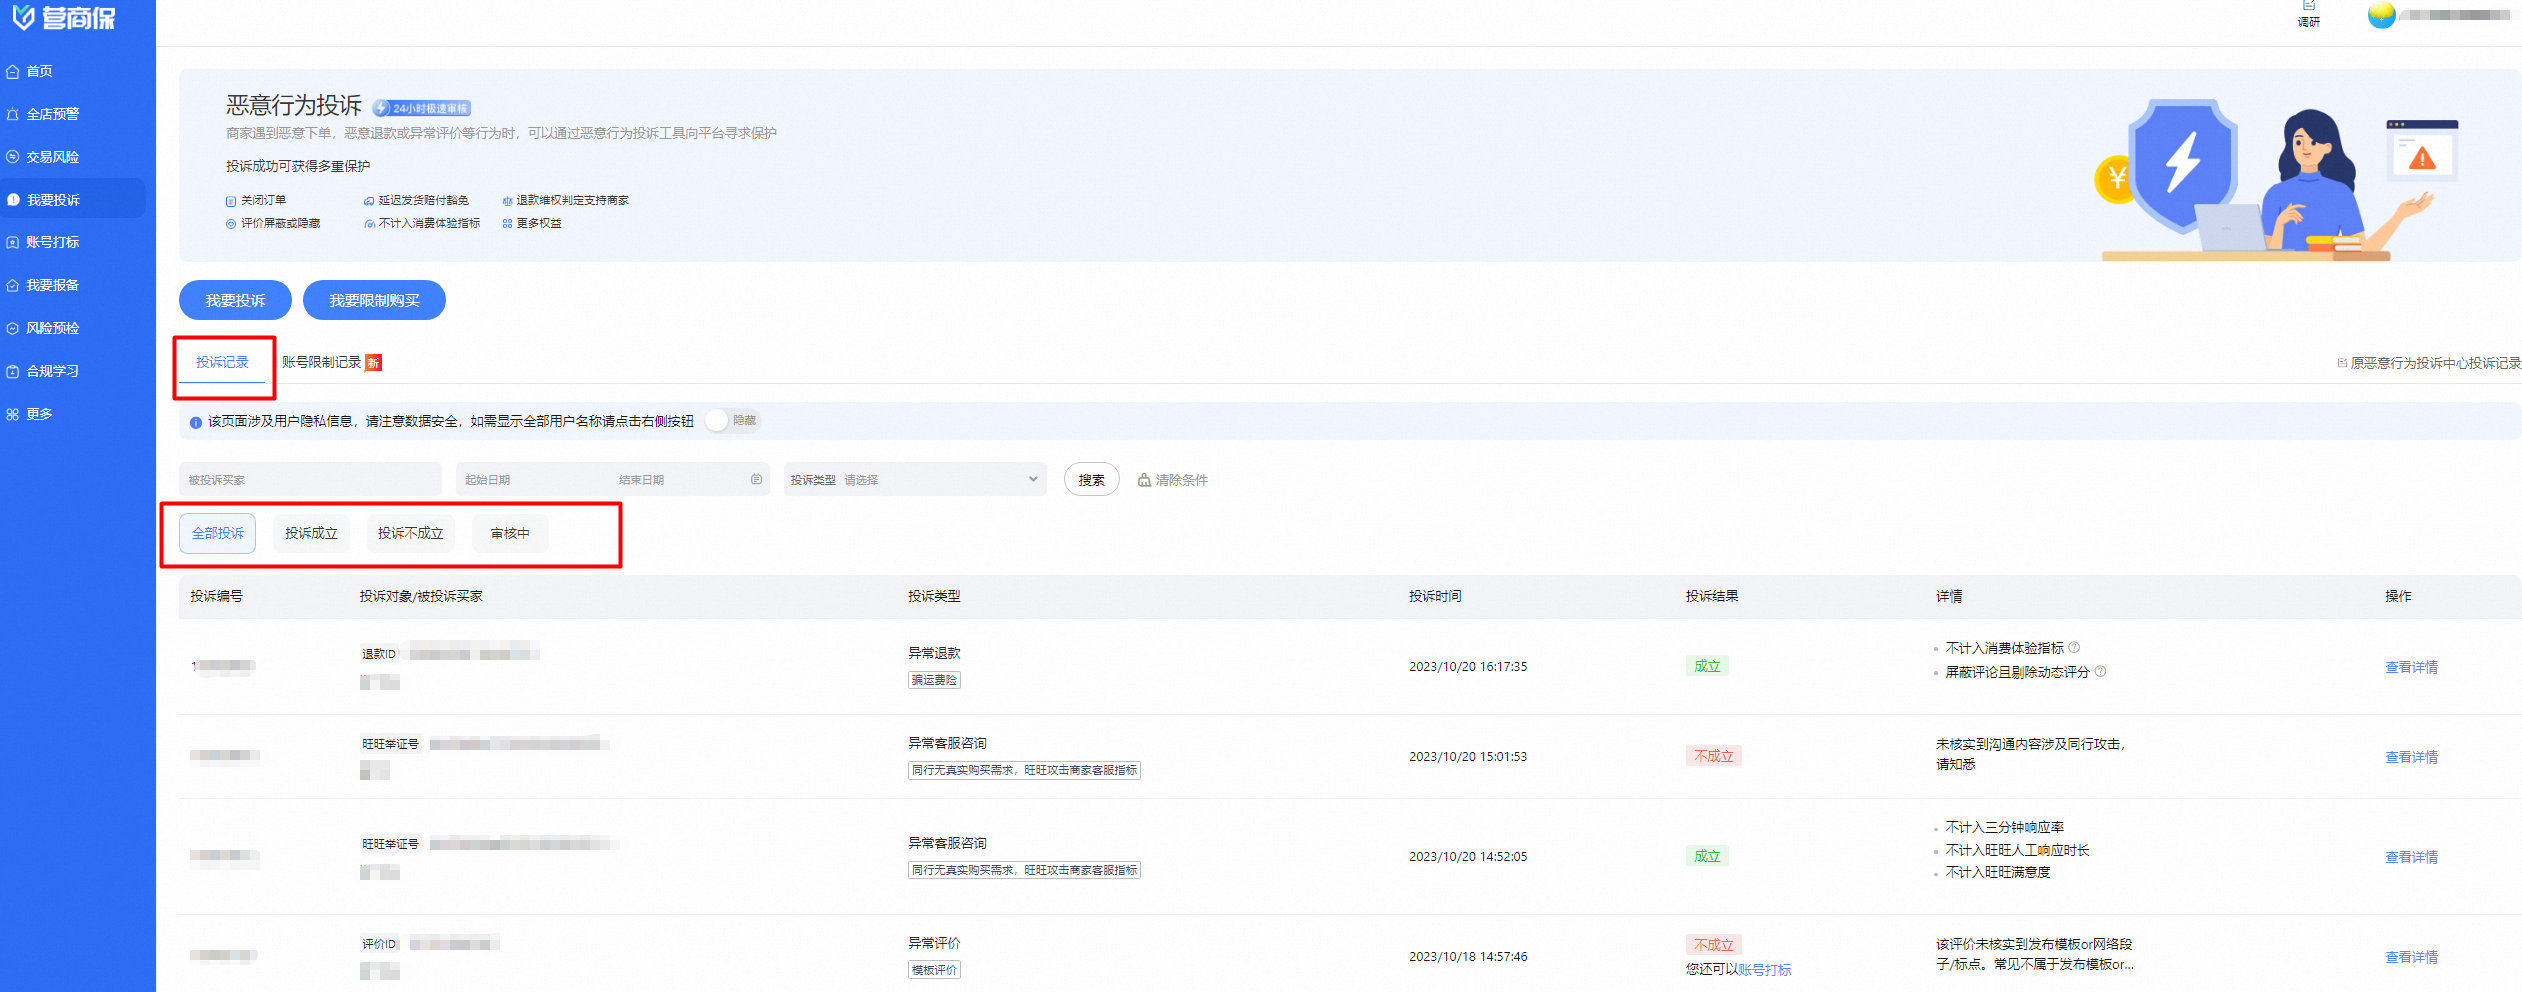Open the 首页 home icon in sidebar
Image resolution: width=2522 pixels, height=992 pixels.
pyautogui.click(x=13, y=71)
